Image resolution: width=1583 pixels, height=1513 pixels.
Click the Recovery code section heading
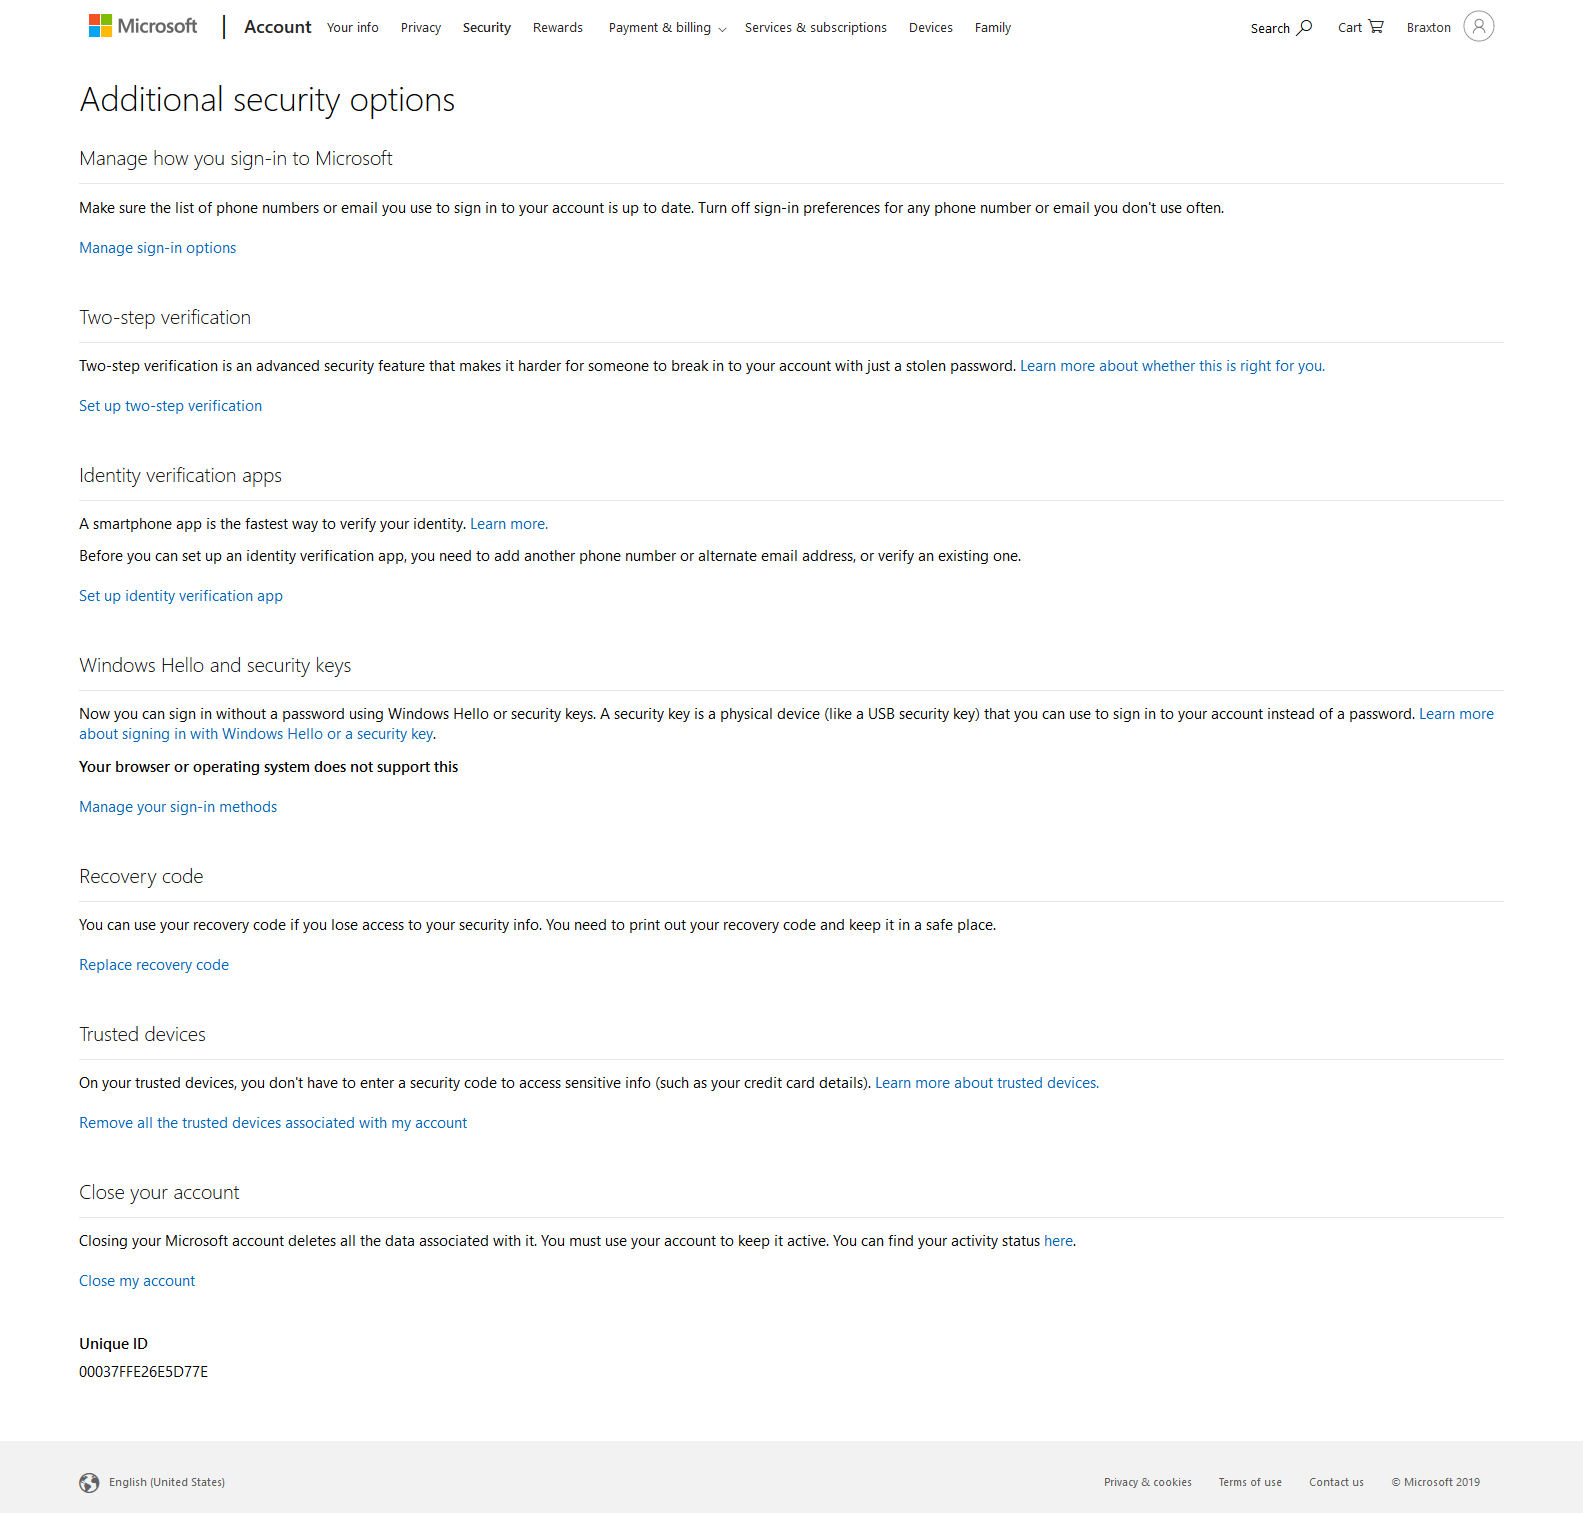141,877
